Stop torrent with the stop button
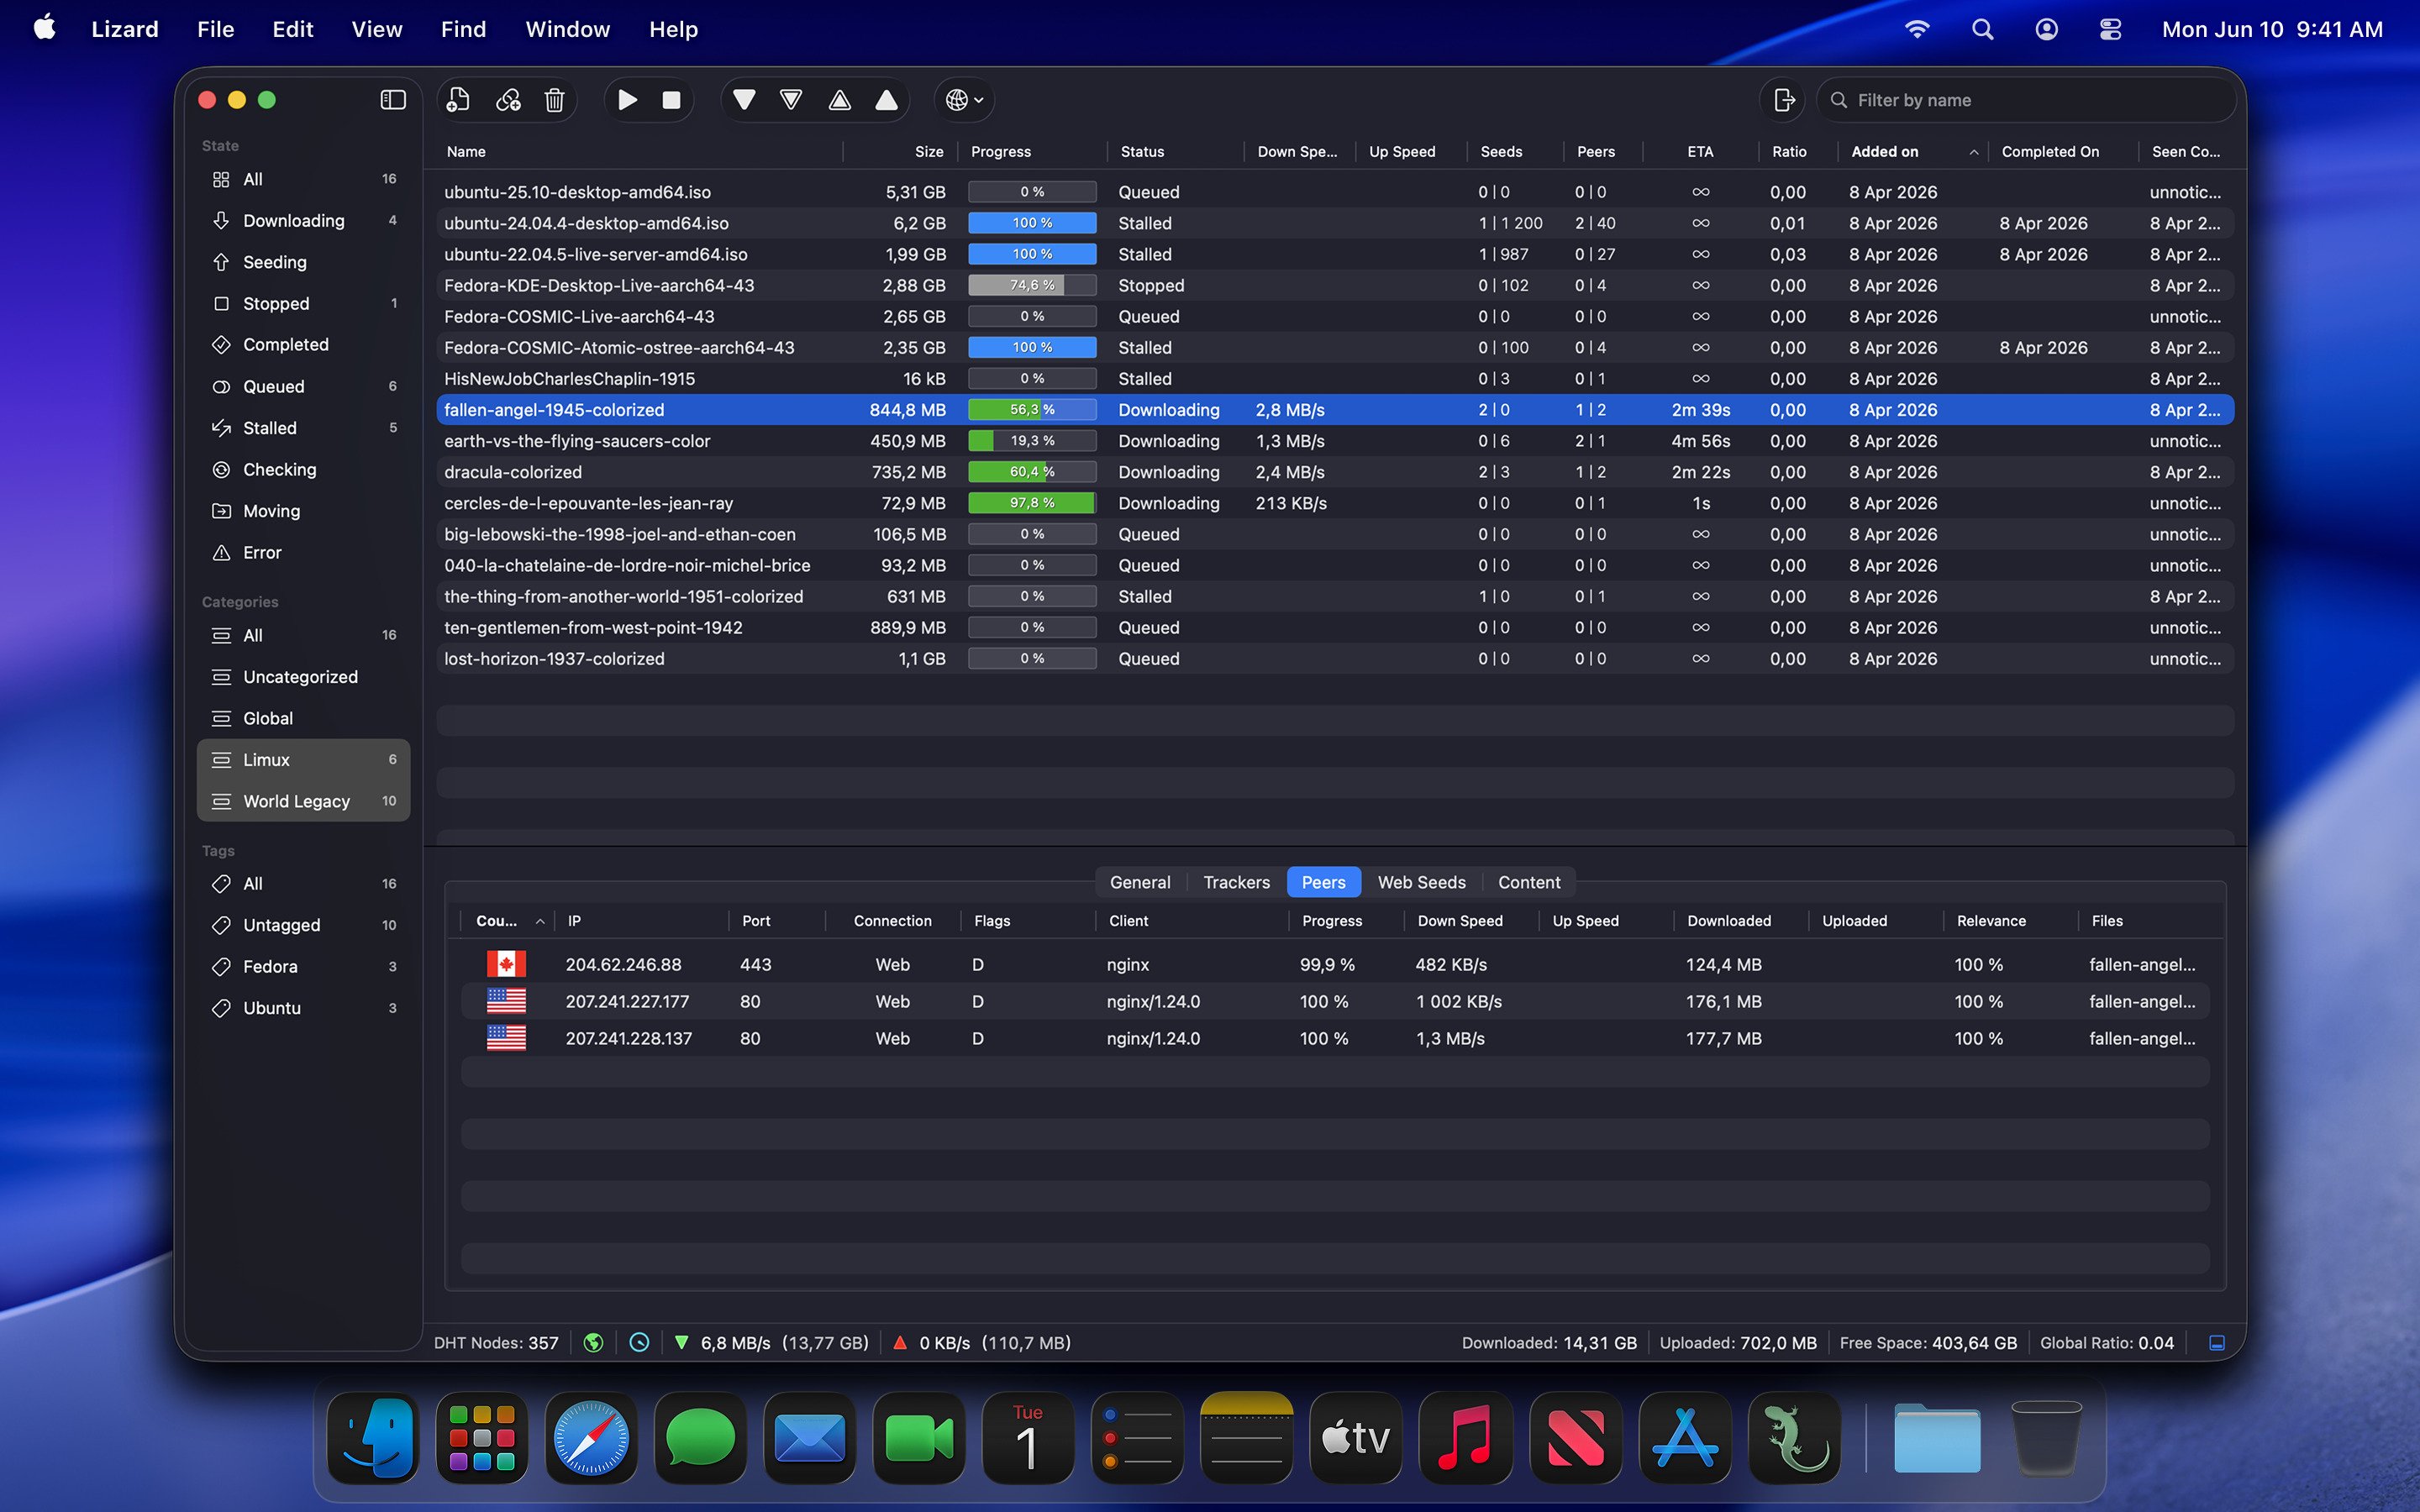This screenshot has height=1512, width=2420. tap(672, 100)
